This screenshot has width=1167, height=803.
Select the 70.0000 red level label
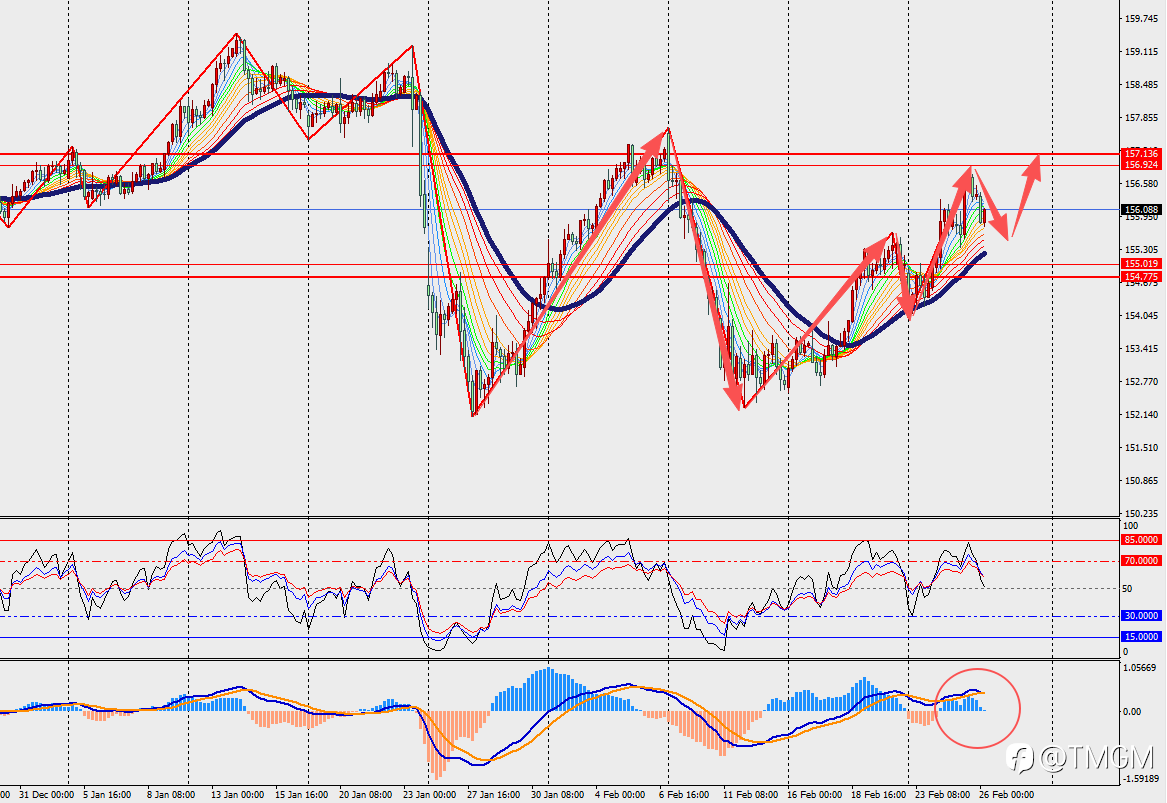pyautogui.click(x=1141, y=561)
